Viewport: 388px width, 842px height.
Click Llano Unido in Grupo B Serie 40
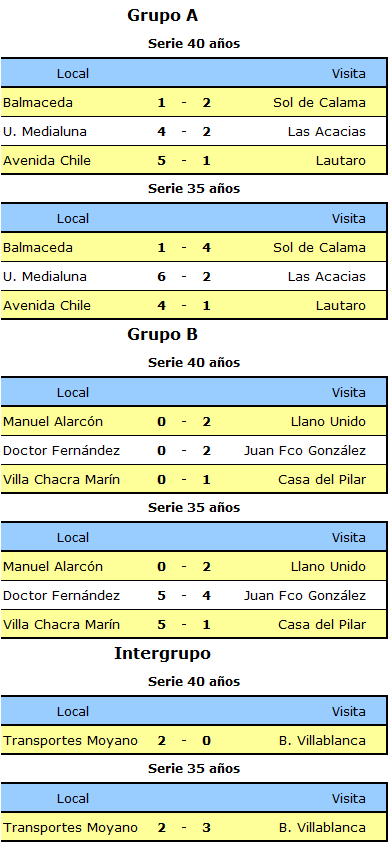pos(328,422)
